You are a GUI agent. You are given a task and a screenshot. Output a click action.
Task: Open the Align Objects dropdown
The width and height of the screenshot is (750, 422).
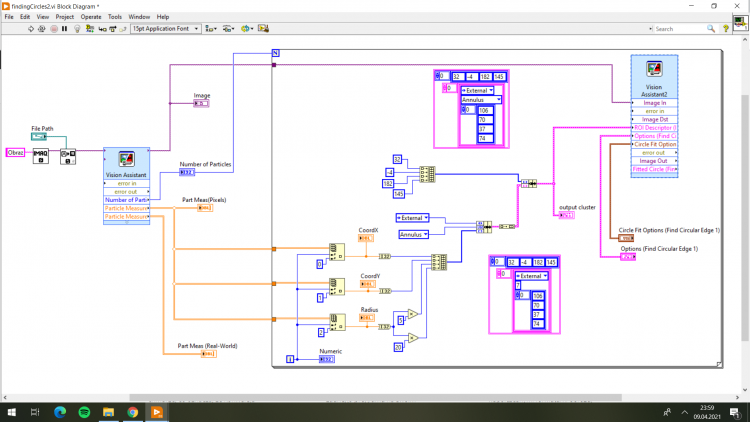(x=211, y=29)
